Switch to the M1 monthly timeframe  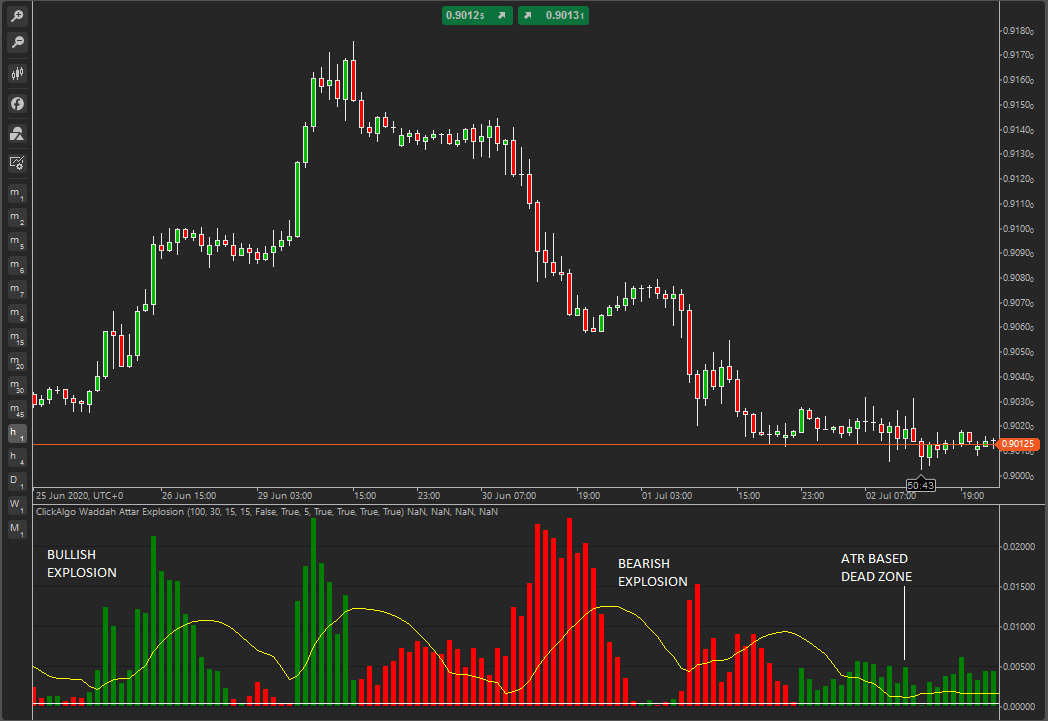[16, 530]
